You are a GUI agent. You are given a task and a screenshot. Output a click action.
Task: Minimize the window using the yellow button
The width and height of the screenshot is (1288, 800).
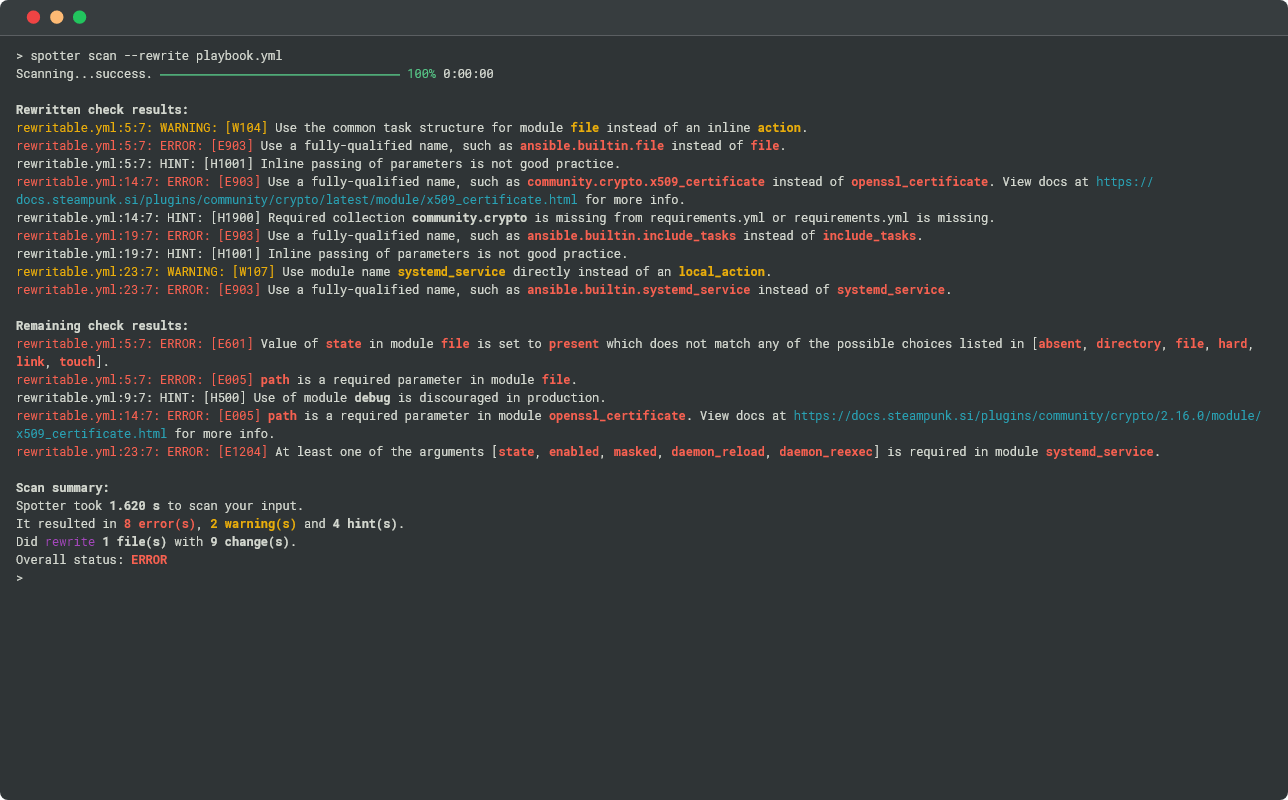(x=56, y=17)
